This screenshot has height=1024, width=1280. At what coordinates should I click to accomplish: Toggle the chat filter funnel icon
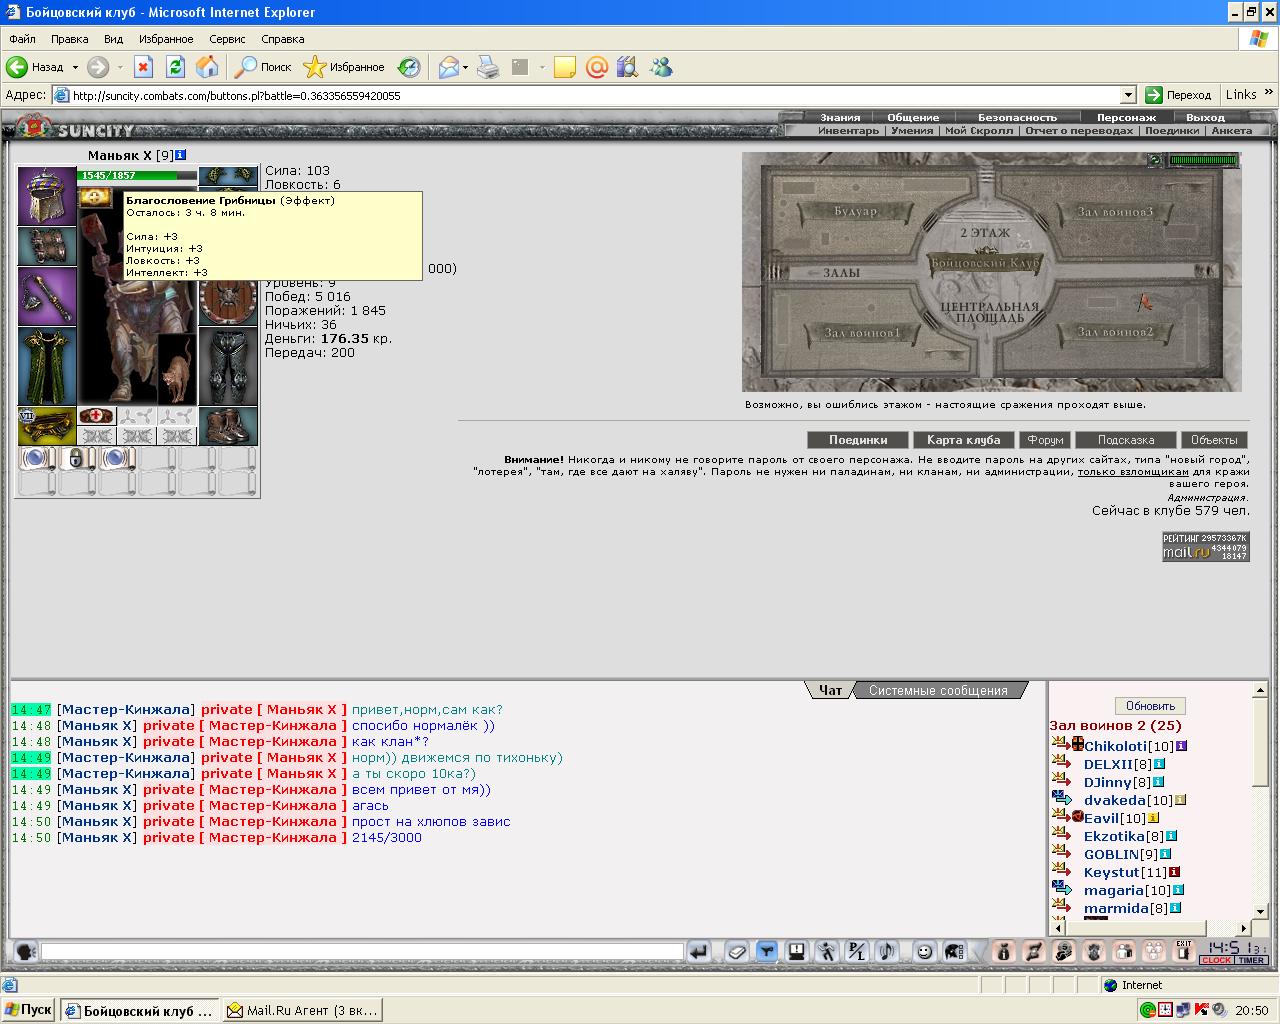[x=766, y=951]
